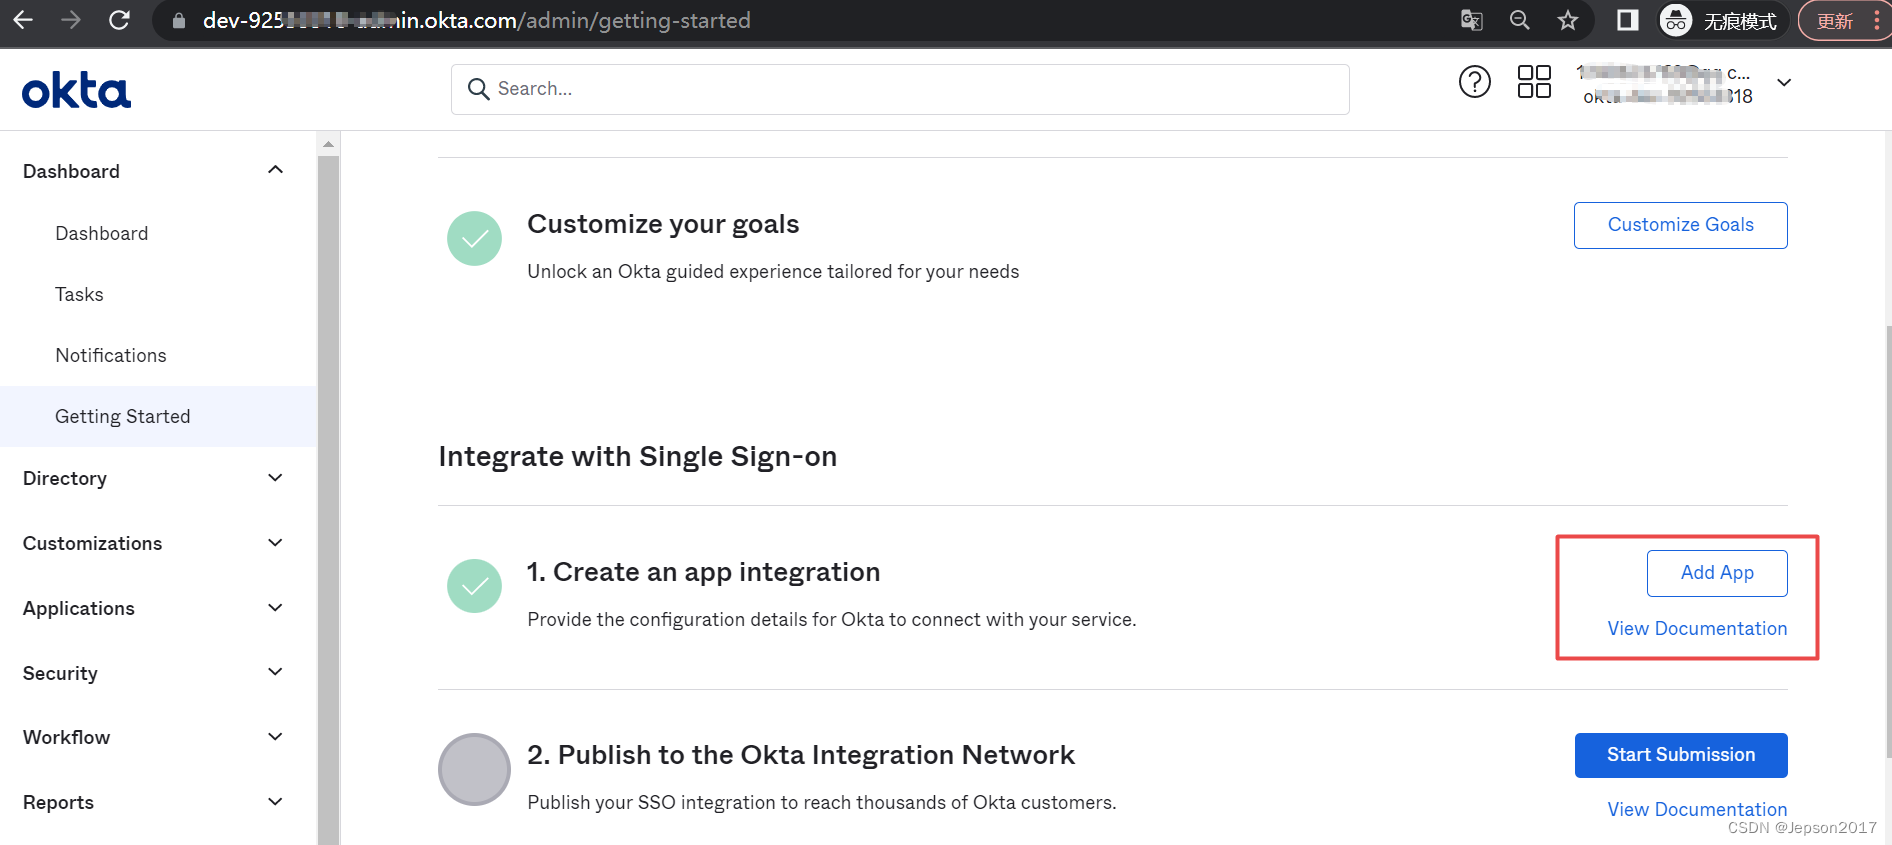This screenshot has height=845, width=1892.
Task: Click green checkmark beside Customize your goals
Action: [x=474, y=238]
